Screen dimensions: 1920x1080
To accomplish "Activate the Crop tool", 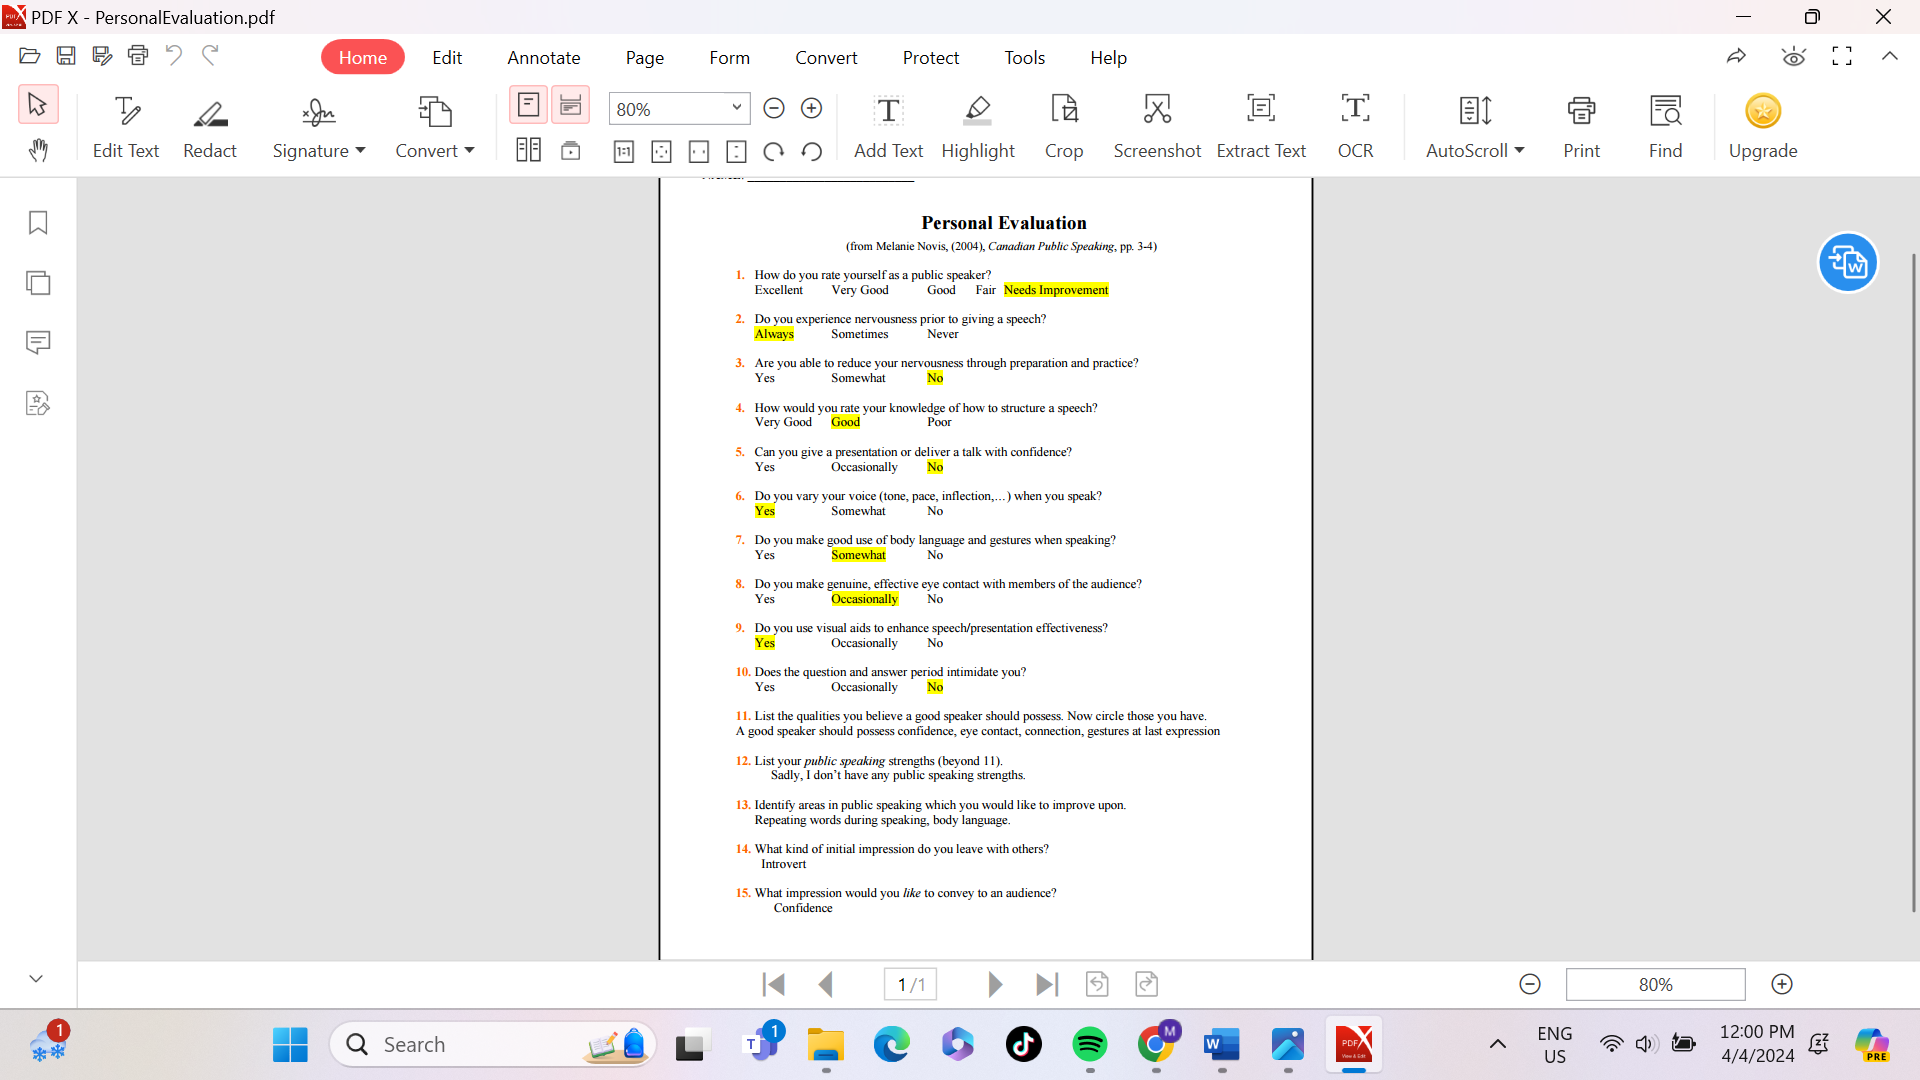I will (x=1064, y=125).
